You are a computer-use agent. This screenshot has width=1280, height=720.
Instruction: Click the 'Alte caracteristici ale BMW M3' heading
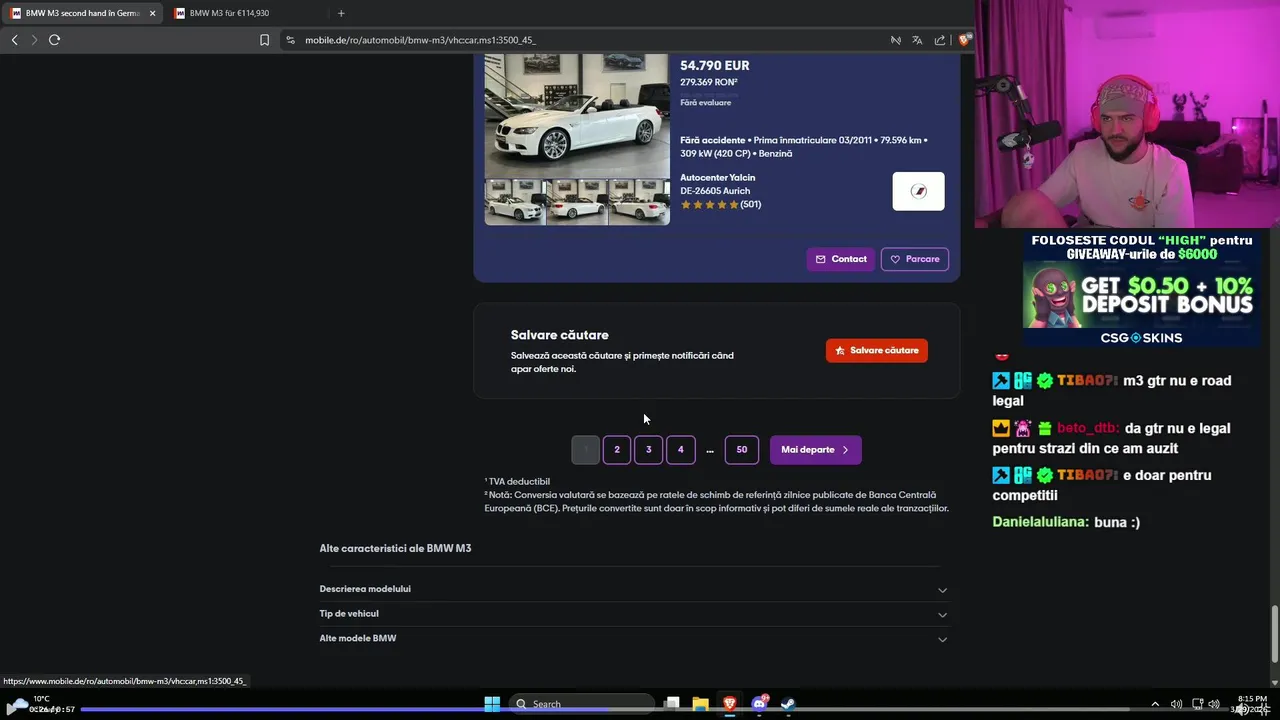pyautogui.click(x=395, y=549)
